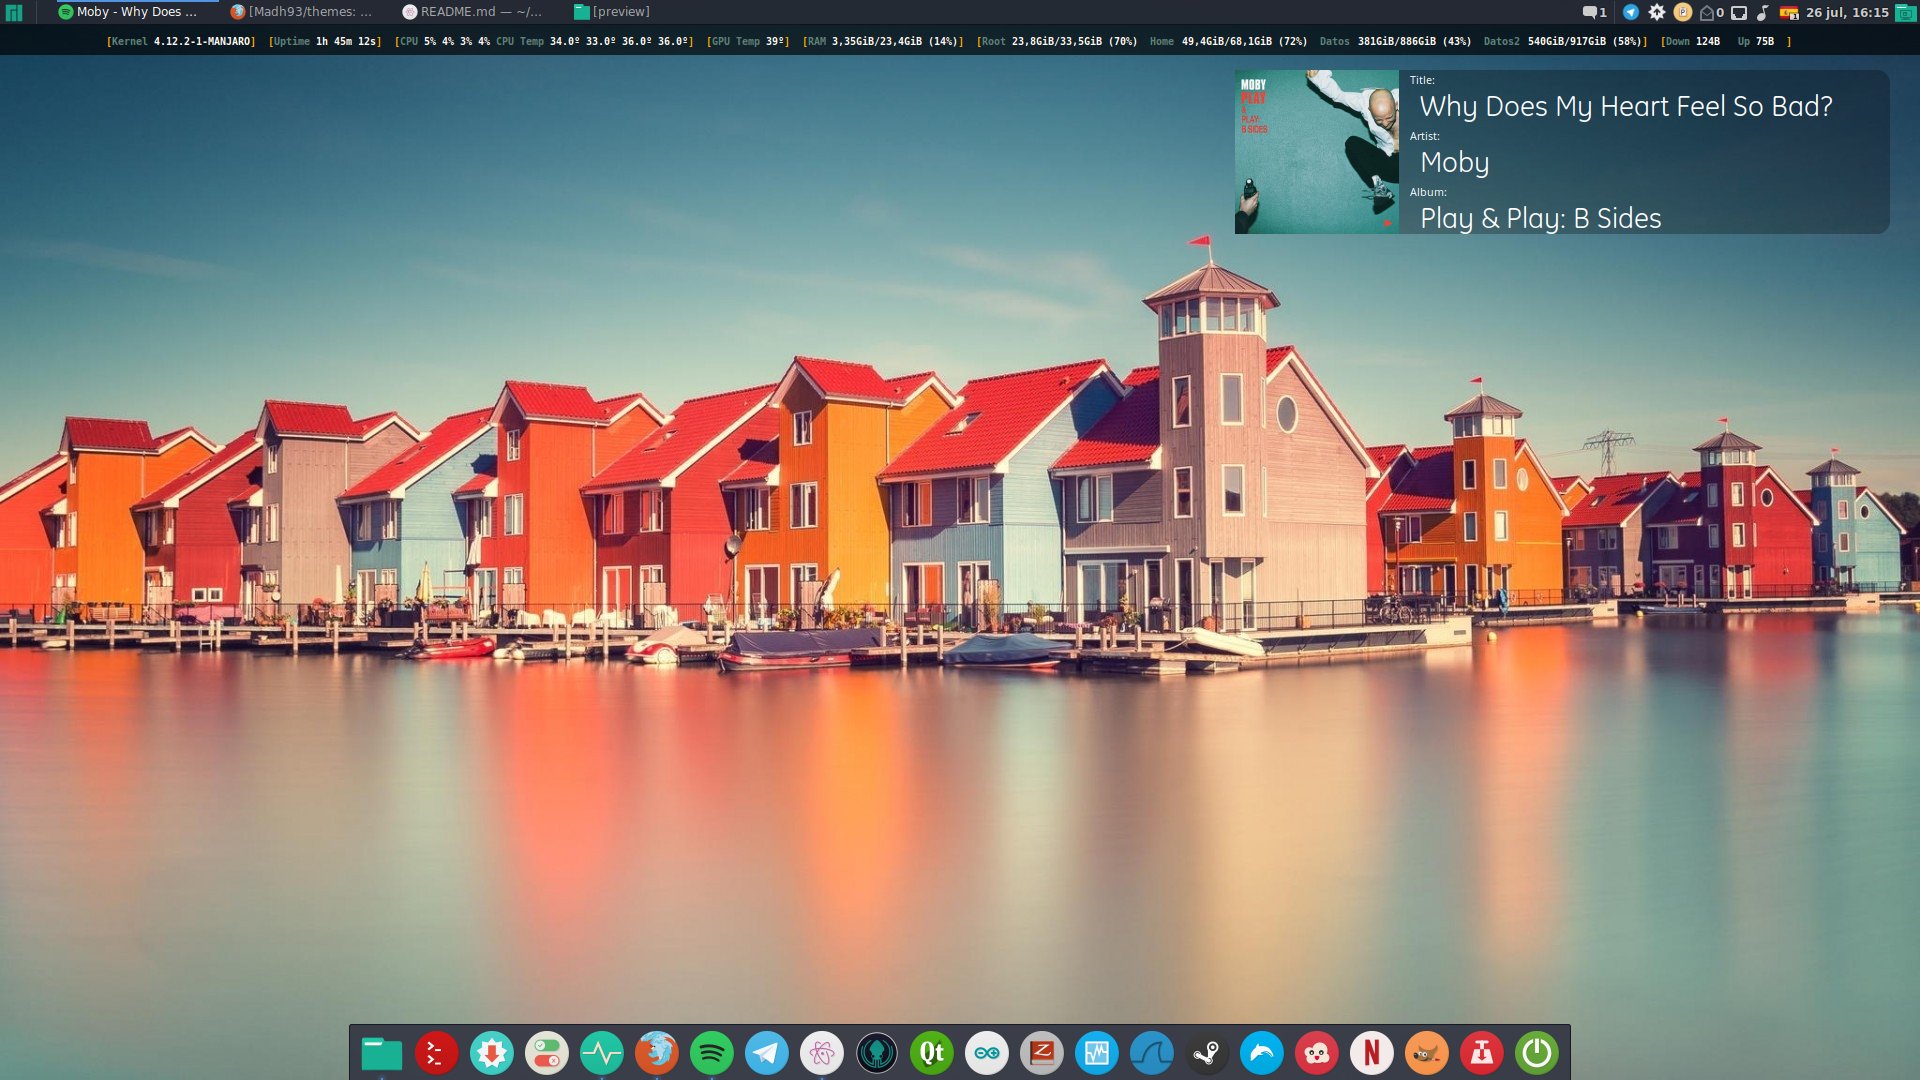Open the Manjaro application menu
The image size is (1920, 1080).
pyautogui.click(x=14, y=12)
